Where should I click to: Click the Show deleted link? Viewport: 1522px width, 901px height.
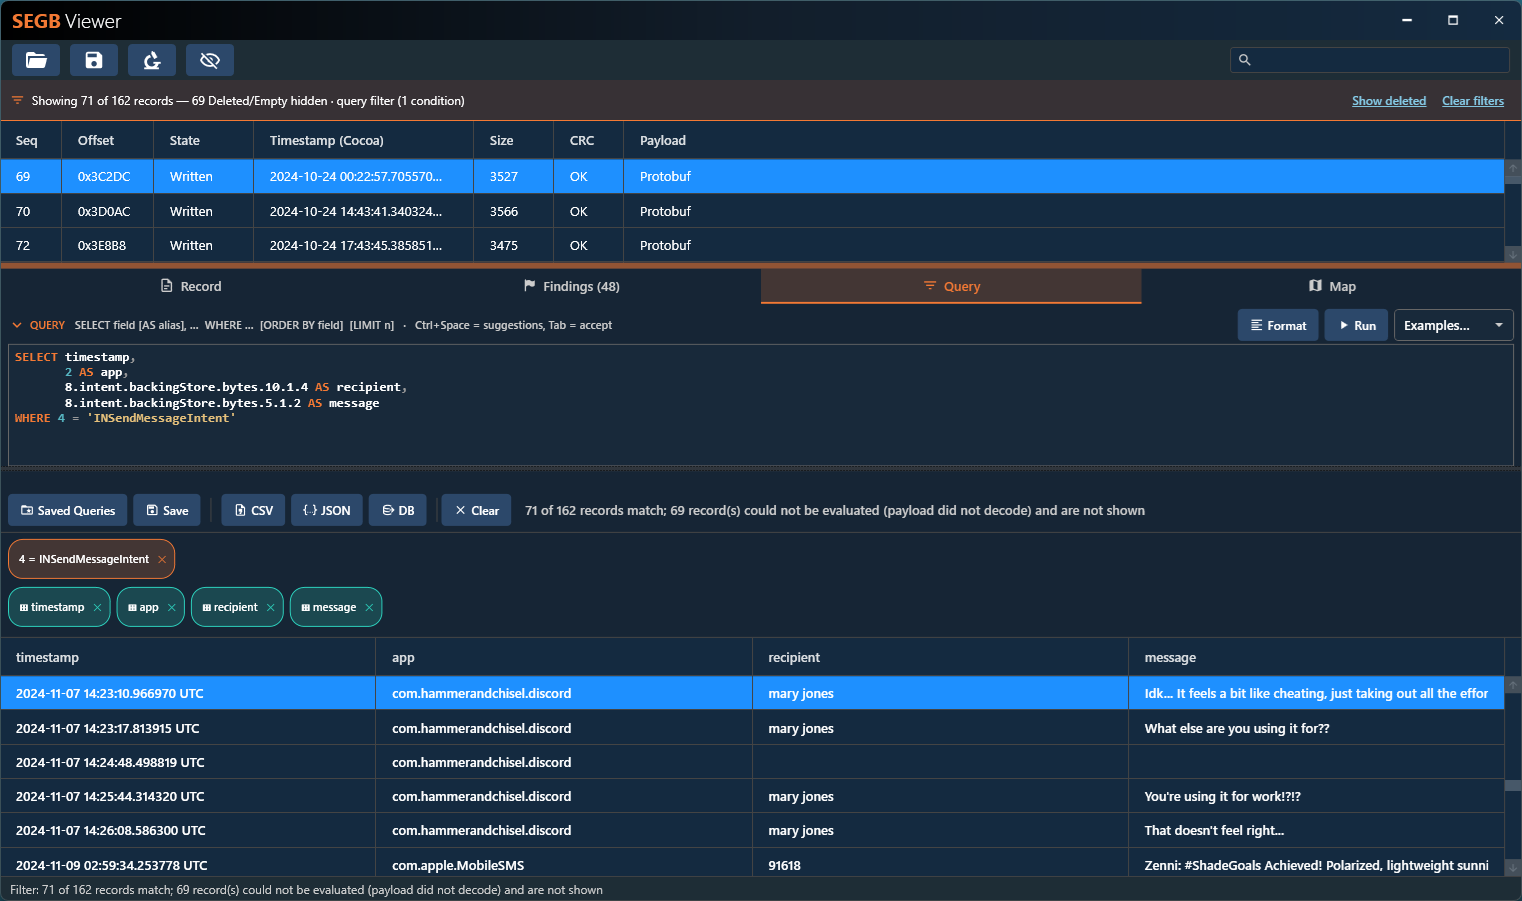click(x=1389, y=101)
